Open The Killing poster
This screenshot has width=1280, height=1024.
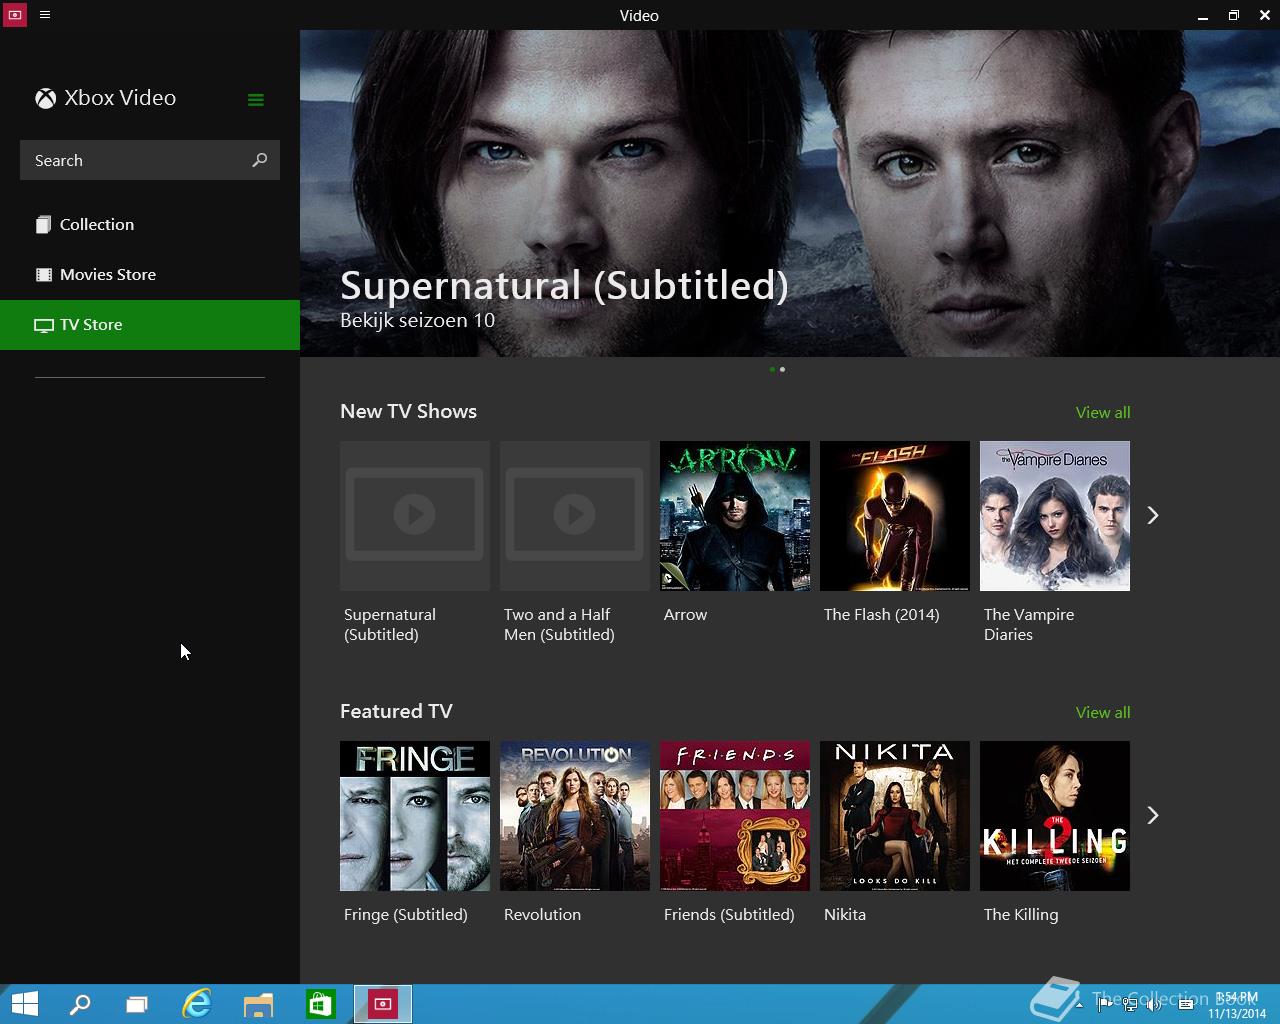tap(1055, 816)
